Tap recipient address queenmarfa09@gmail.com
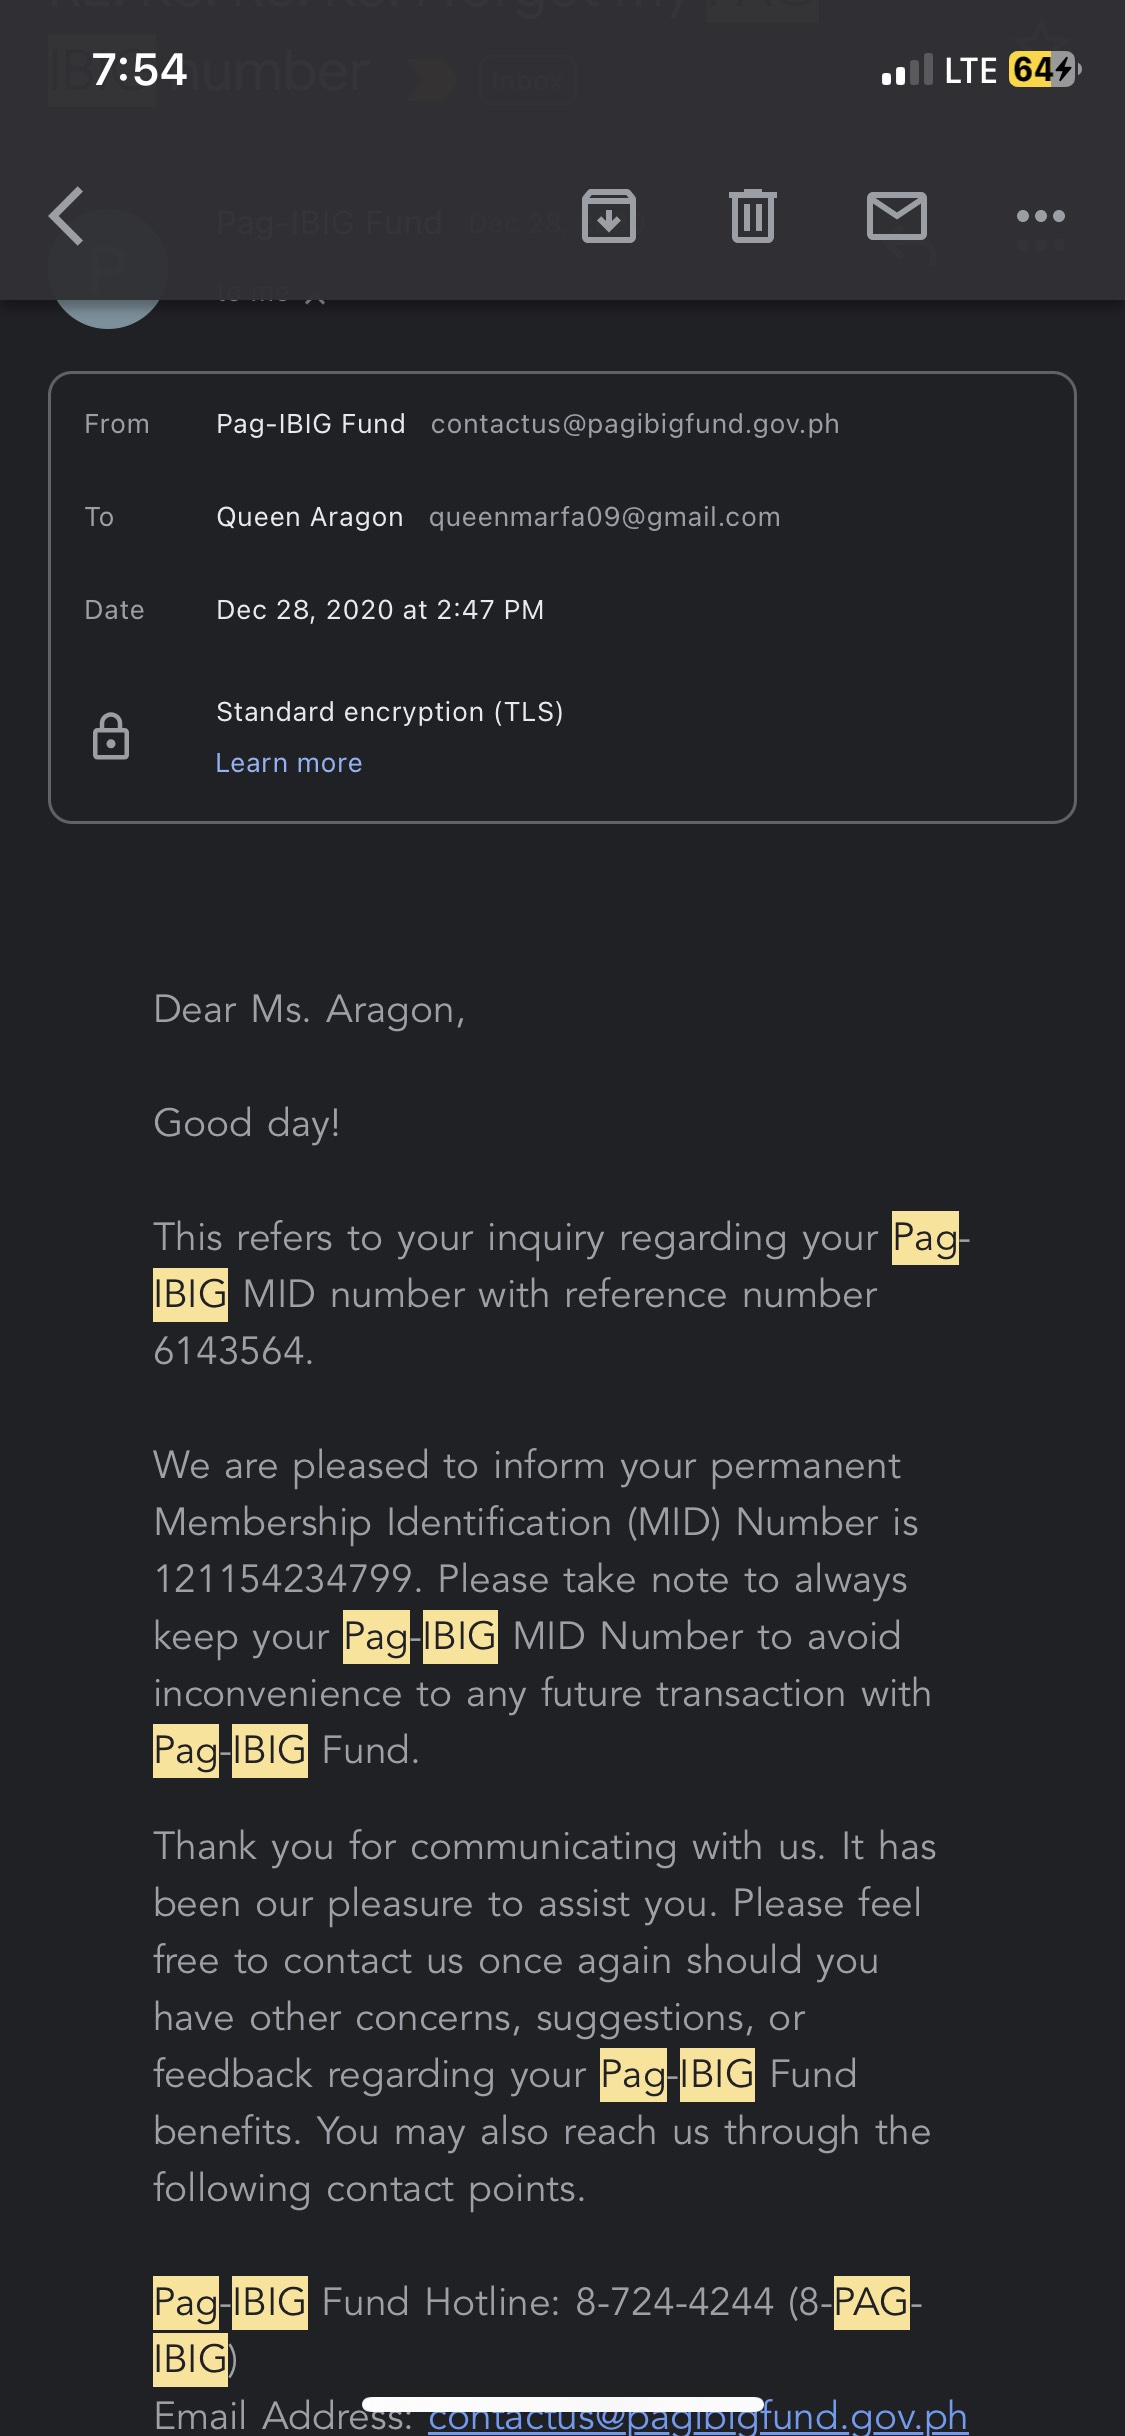Screen dimensions: 1125x2436 point(604,517)
